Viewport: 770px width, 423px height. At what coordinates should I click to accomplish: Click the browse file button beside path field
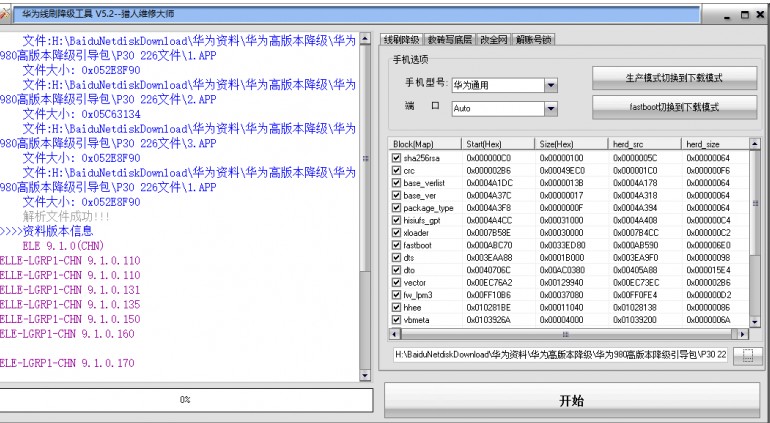click(747, 356)
